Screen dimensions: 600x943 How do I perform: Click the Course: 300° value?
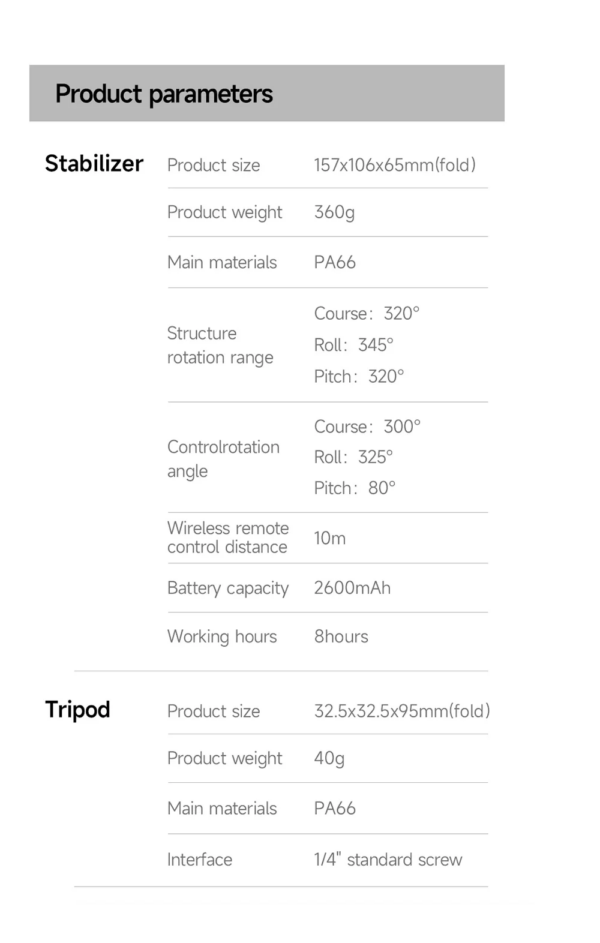367,427
